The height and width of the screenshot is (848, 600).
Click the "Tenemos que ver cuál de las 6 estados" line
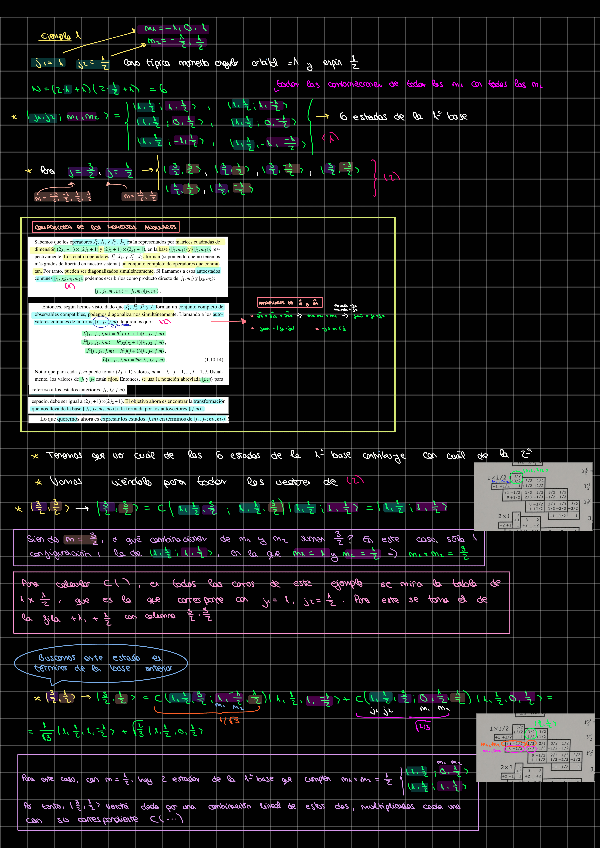[x=280, y=457]
